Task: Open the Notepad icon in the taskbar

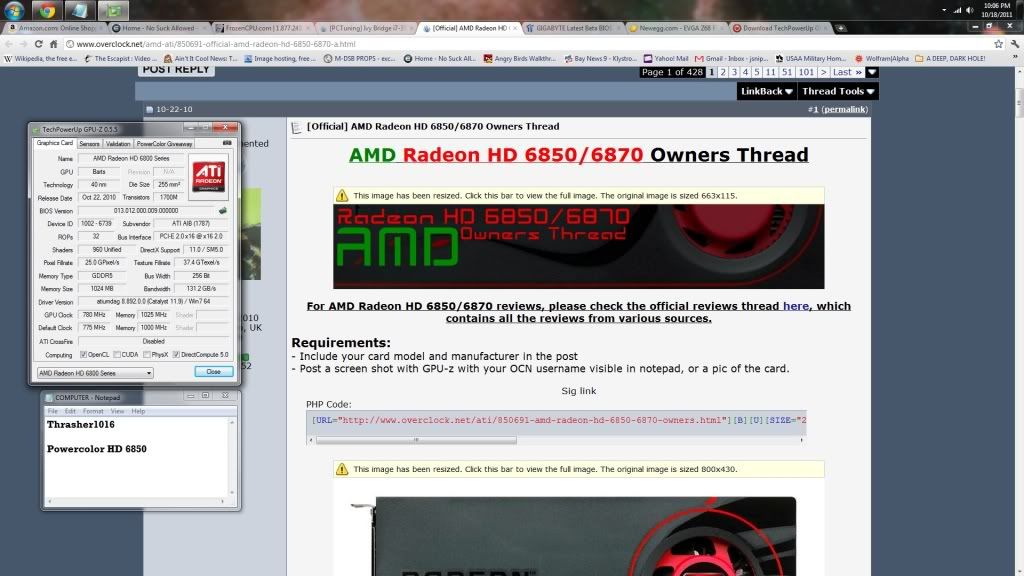Action: [80, 10]
